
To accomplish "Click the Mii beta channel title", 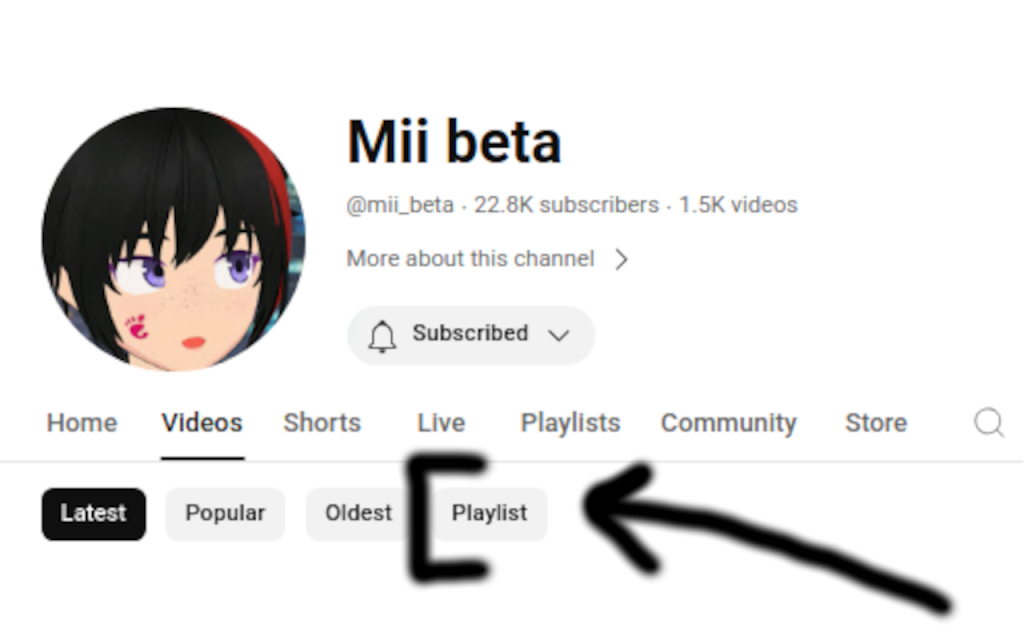I will tap(454, 142).
